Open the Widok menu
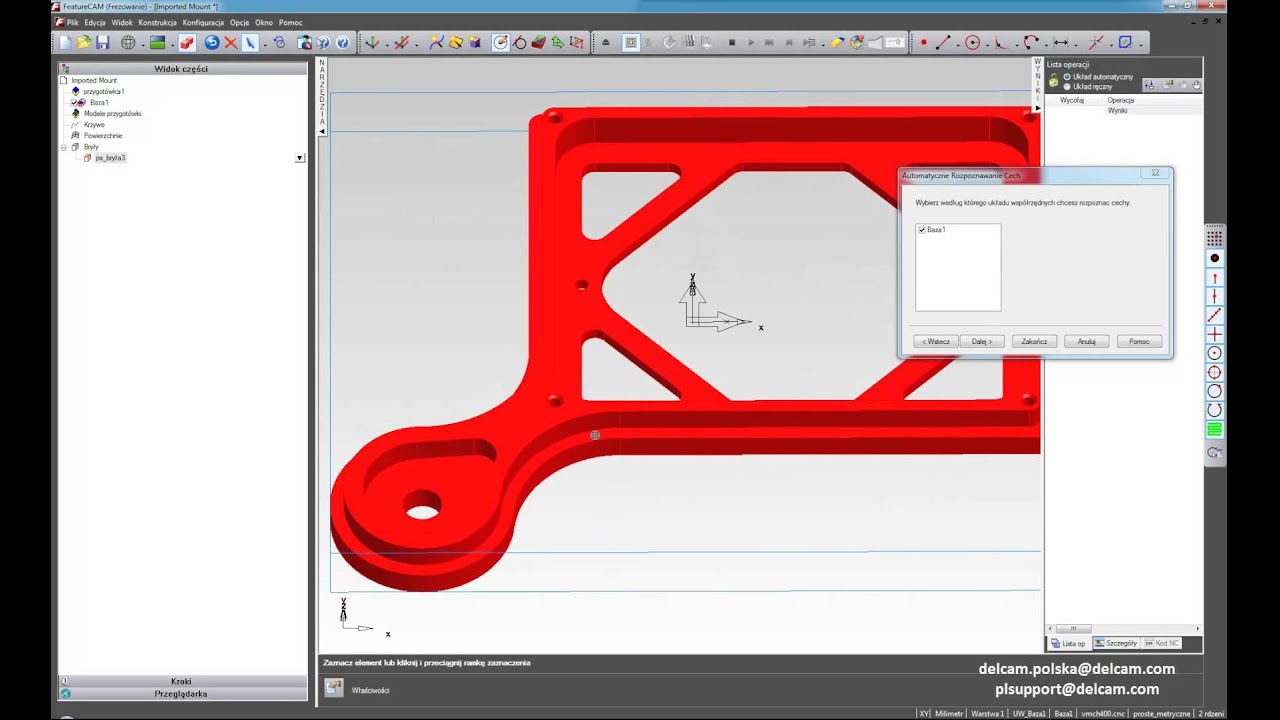The image size is (1280, 720). [x=122, y=22]
